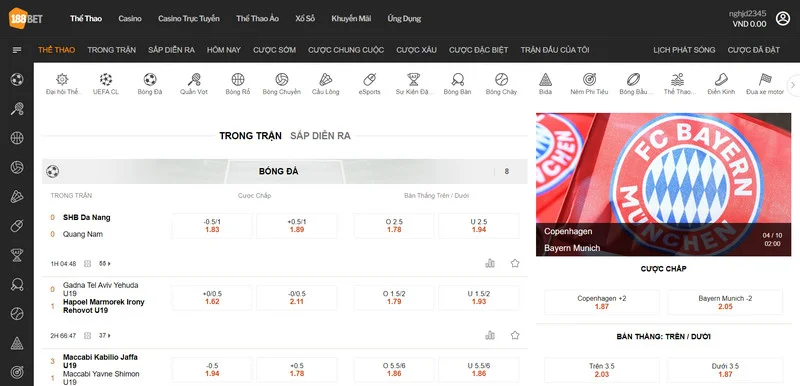The width and height of the screenshot is (800, 386).
Task: Bet Dưới 3.5 at 1.87
Action: click(x=725, y=370)
